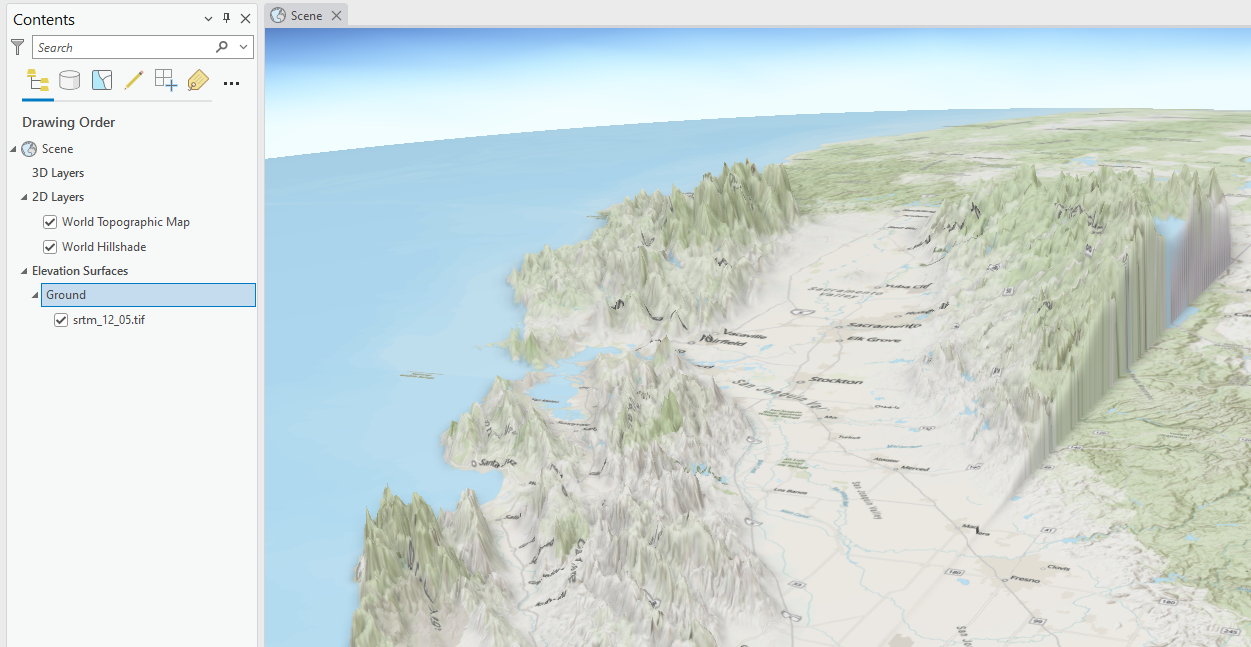Open the List By Data Source view
The width and height of the screenshot is (1251, 647).
(x=69, y=80)
